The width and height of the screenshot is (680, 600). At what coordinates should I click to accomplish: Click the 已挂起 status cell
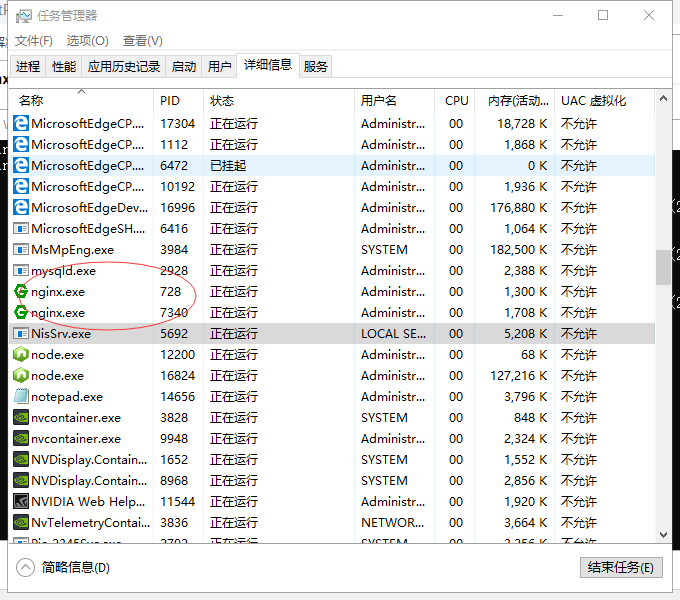(x=228, y=166)
